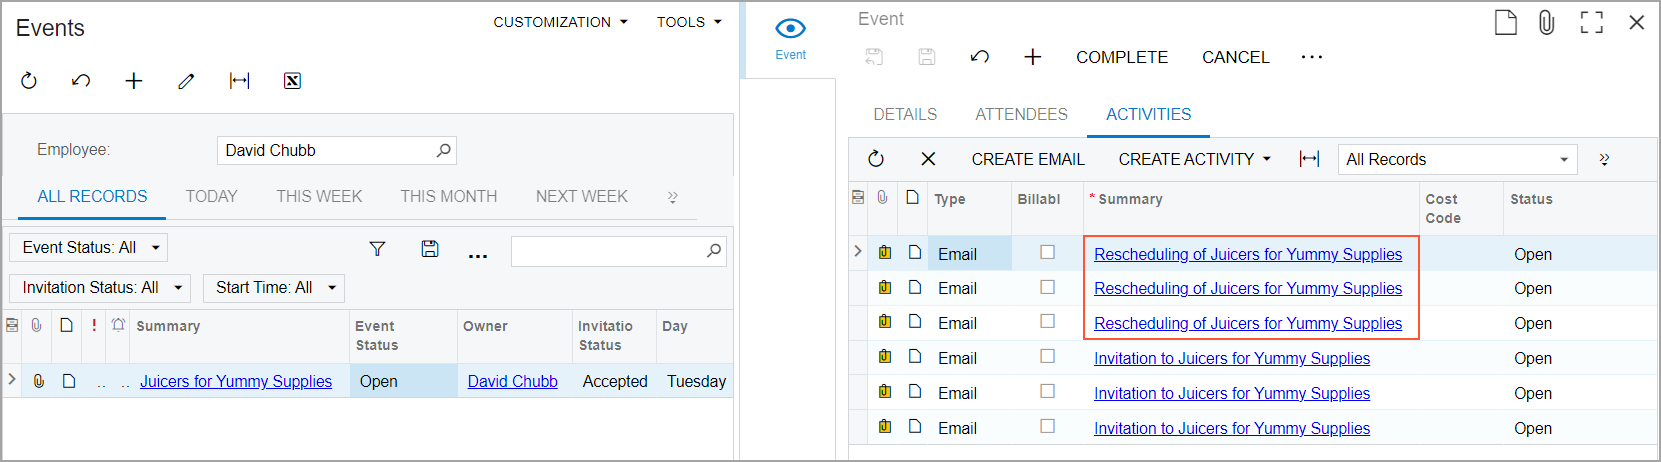
Task: Open the Juicers for Yummy Supplies link
Action: pos(236,381)
